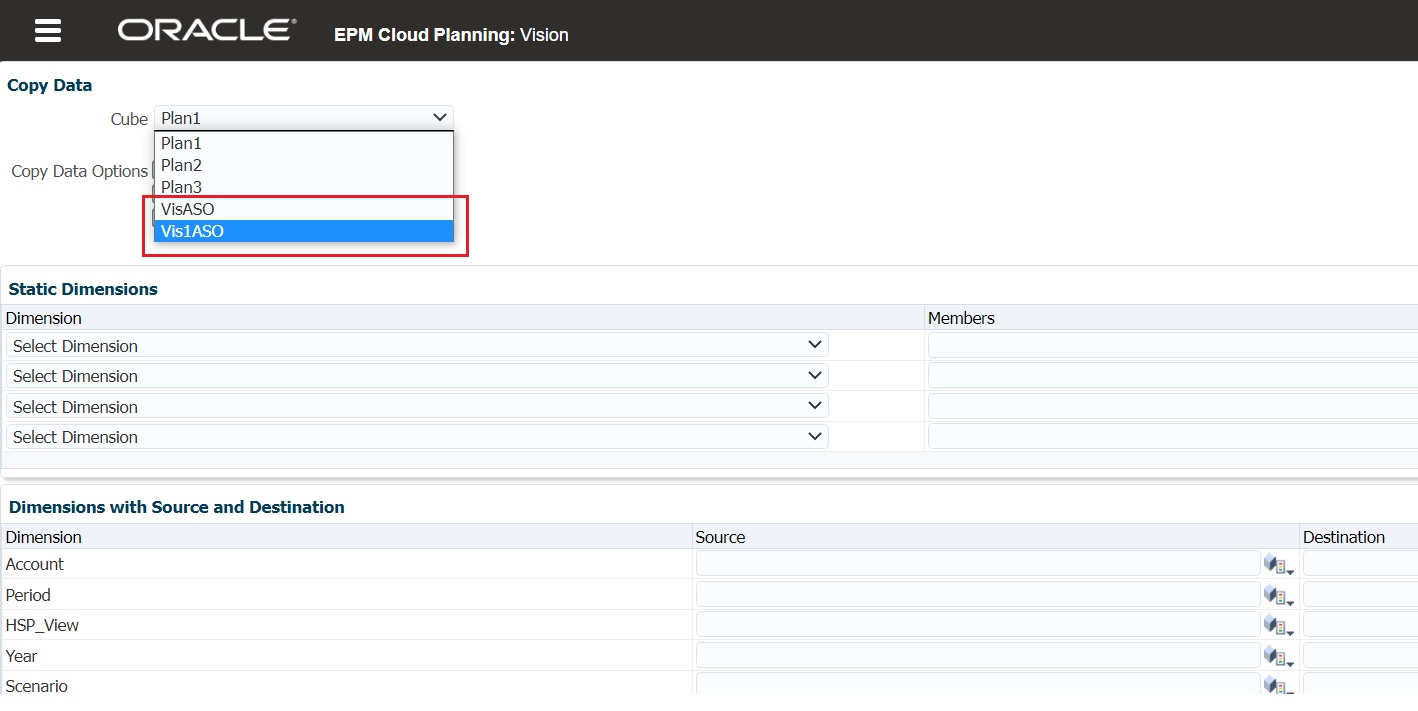Open the navigation hamburger menu
Image resolution: width=1418 pixels, height=711 pixels.
coord(47,29)
